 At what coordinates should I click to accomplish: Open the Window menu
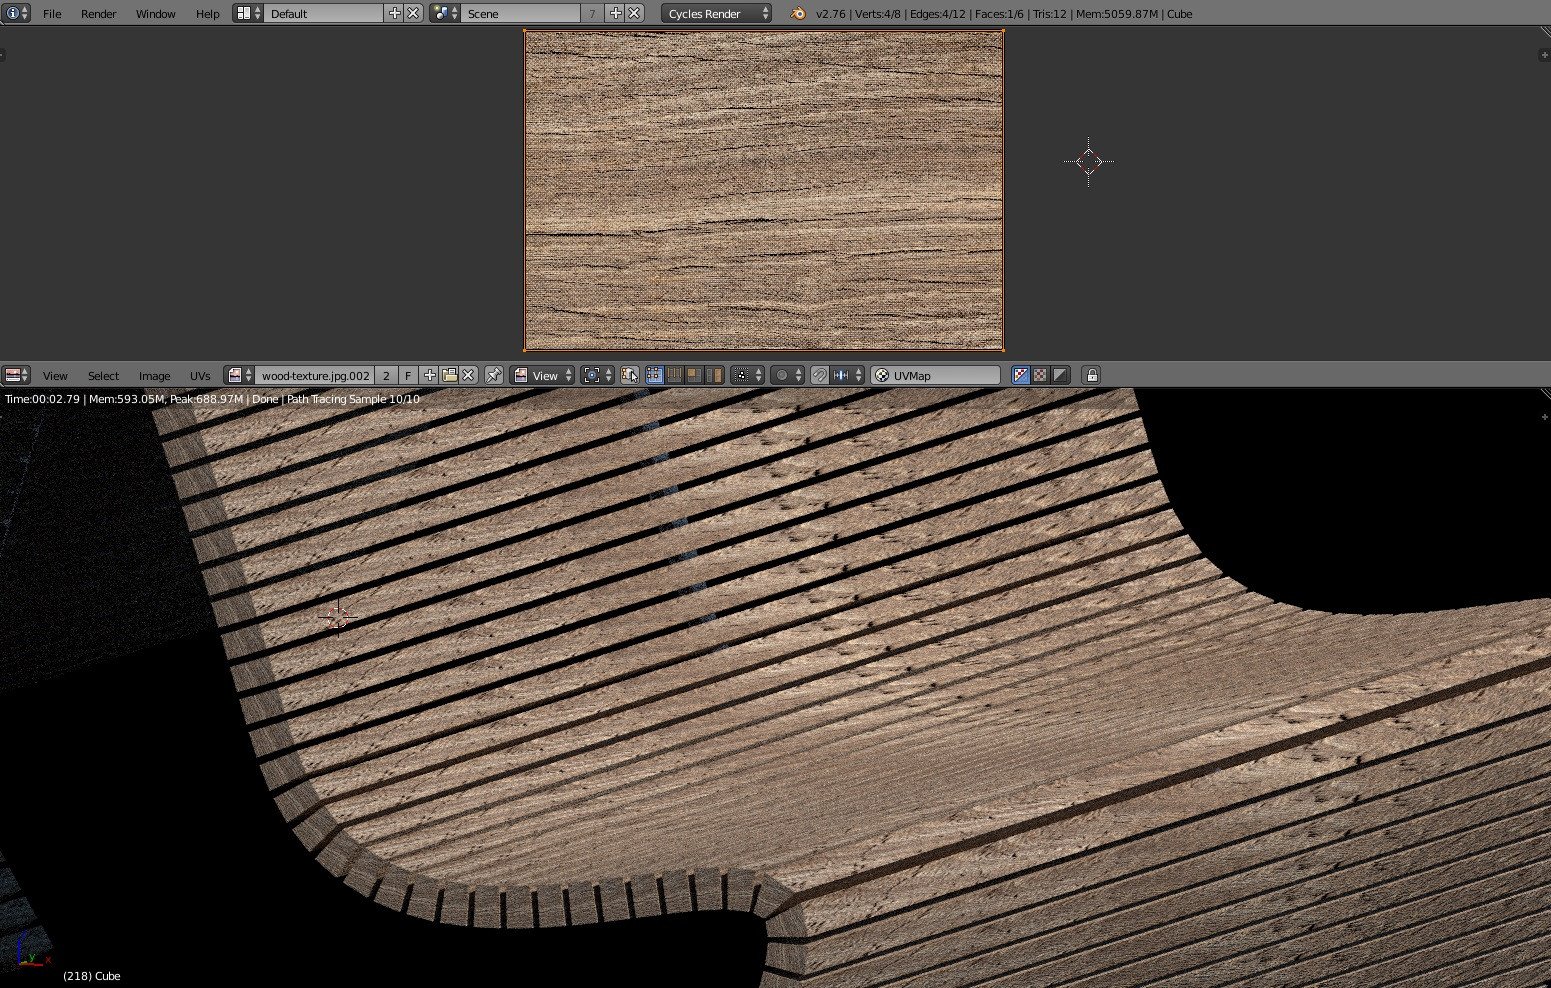tap(155, 14)
